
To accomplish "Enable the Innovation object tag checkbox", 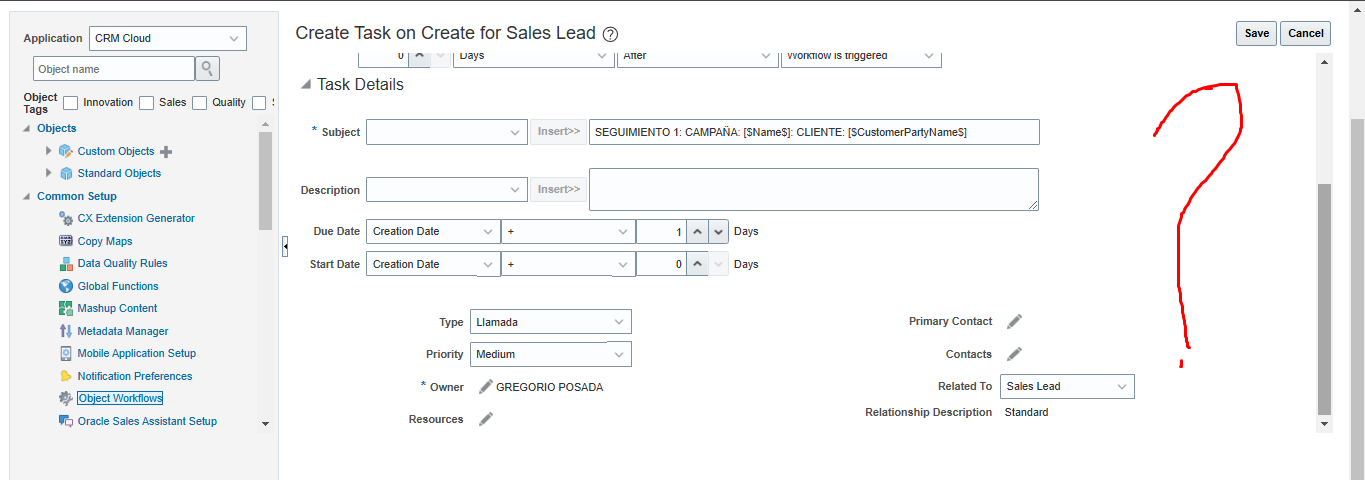I will [x=71, y=102].
